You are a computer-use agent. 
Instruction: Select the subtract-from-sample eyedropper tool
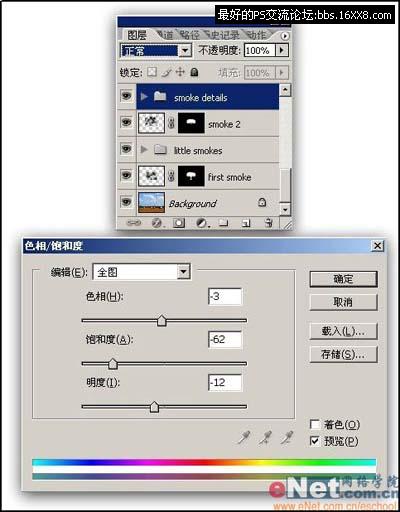tap(286, 437)
